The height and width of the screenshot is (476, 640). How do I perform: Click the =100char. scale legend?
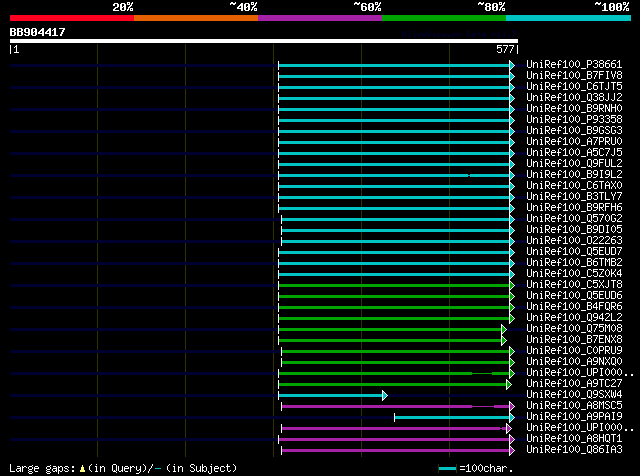[x=476, y=468]
